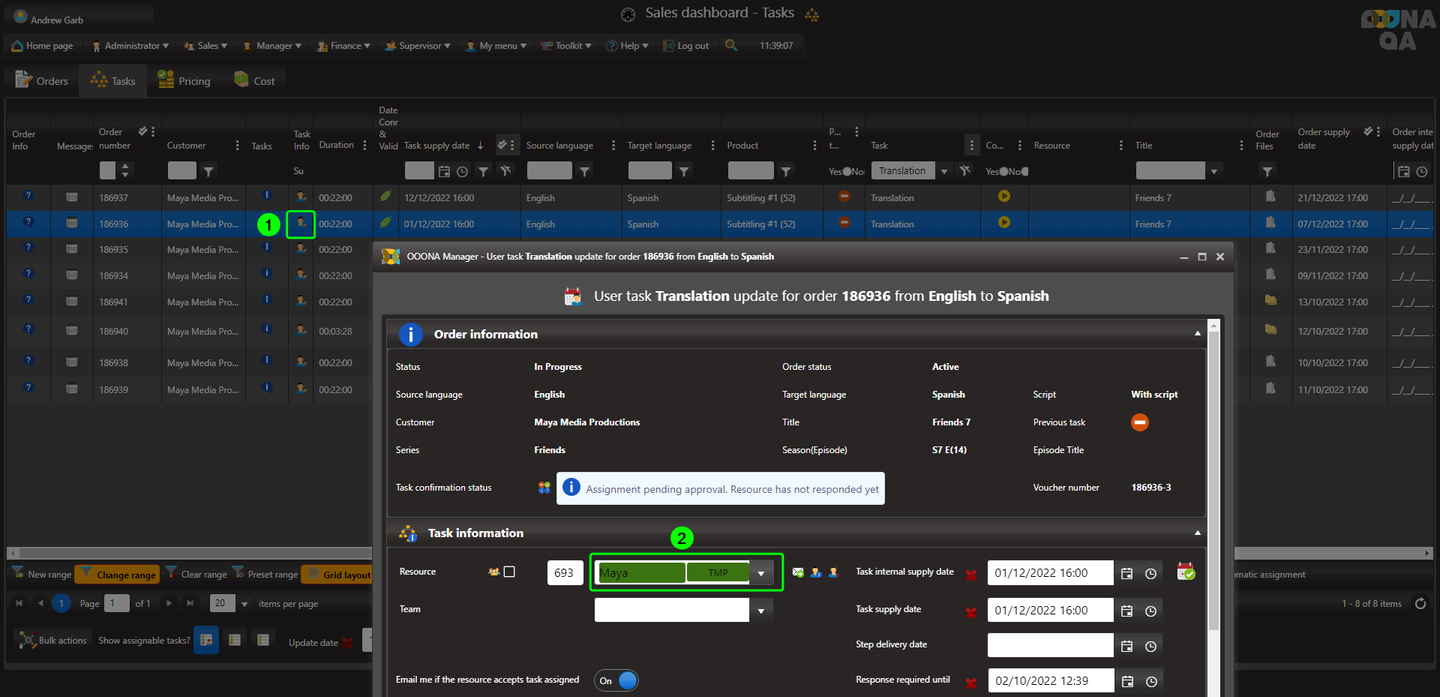Collapse the Order information section

tap(1197, 334)
